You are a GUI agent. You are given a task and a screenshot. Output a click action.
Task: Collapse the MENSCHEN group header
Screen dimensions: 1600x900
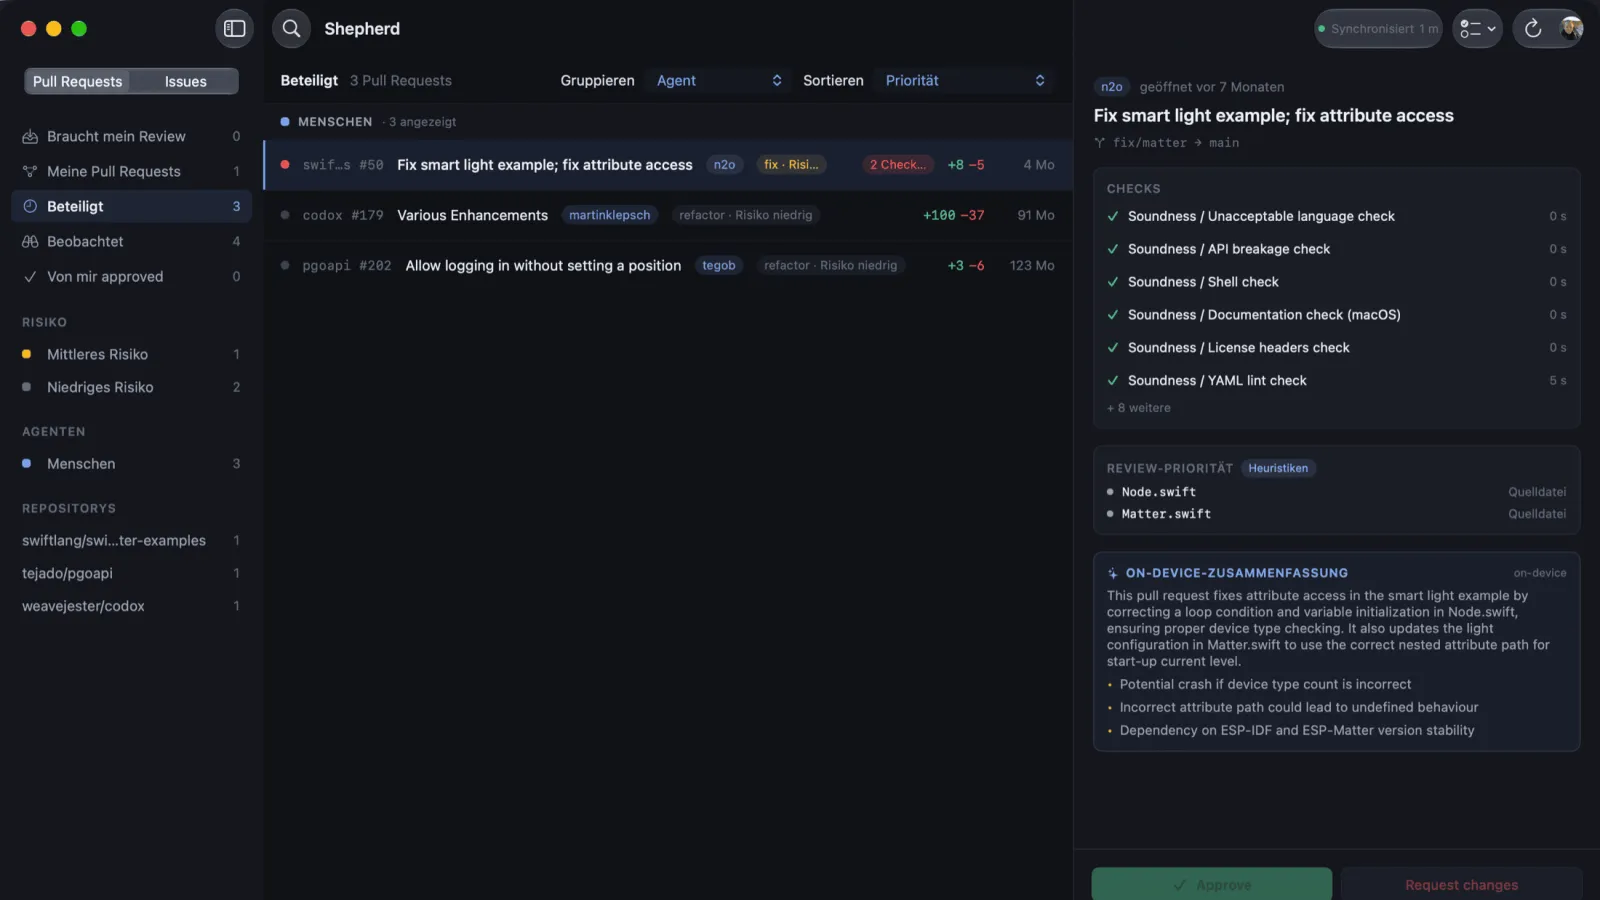point(668,121)
